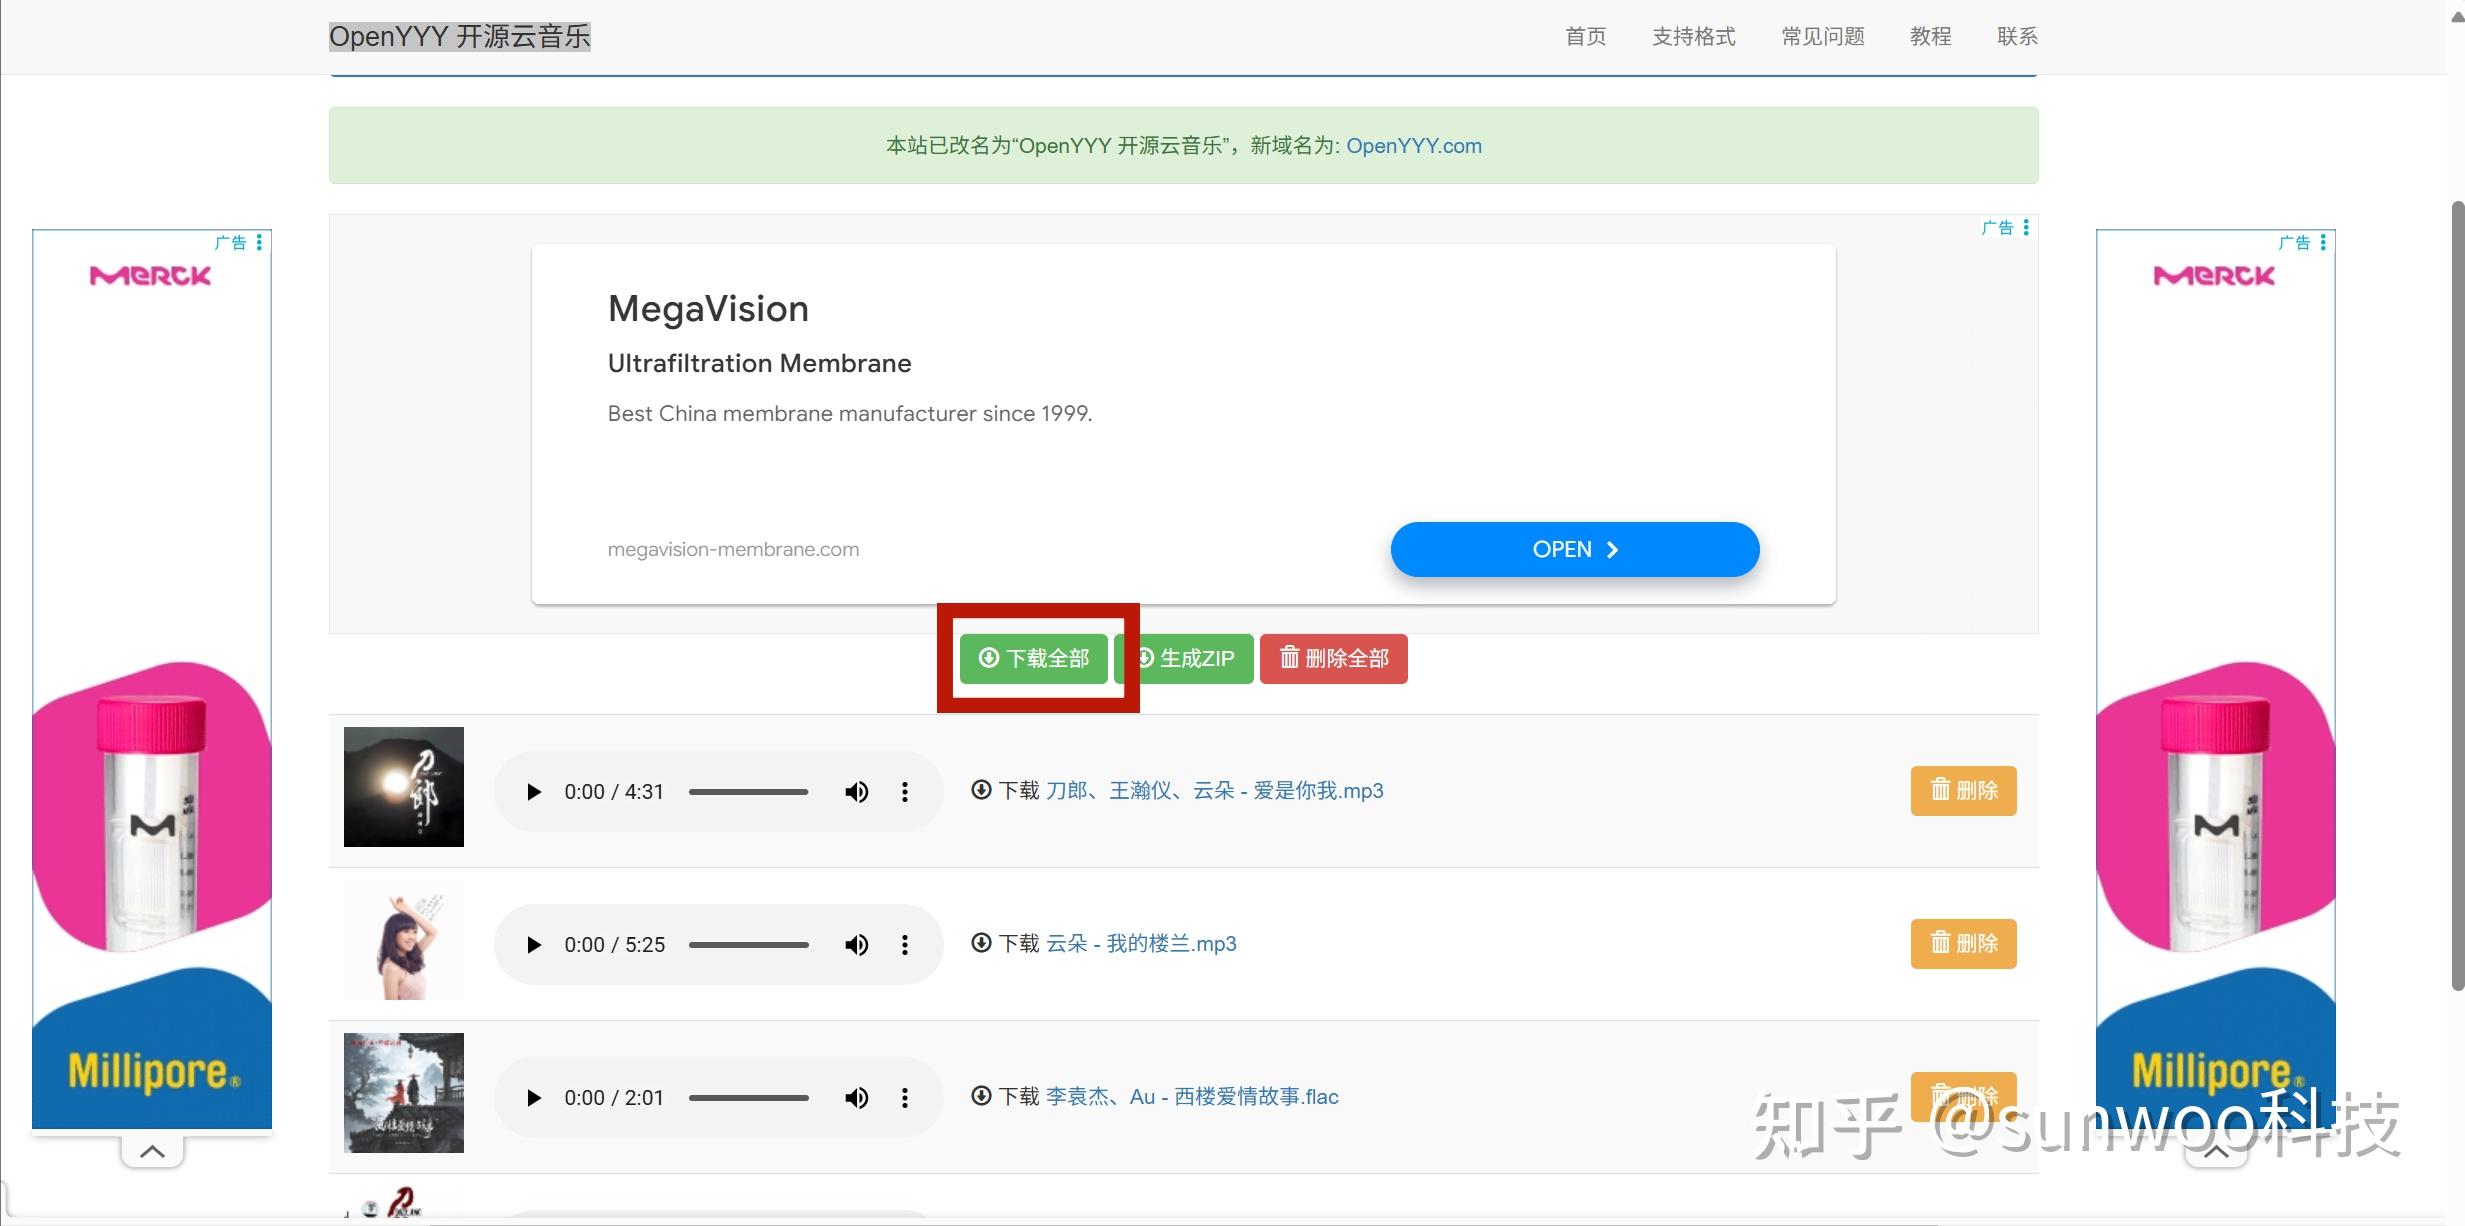The width and height of the screenshot is (2465, 1226).
Task: Click scroll-to-top arrow under left ad
Action: click(150, 1150)
